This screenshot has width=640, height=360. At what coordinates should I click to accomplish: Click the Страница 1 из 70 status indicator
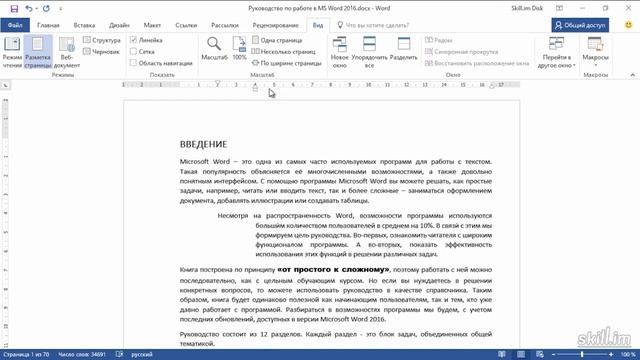click(x=26, y=355)
